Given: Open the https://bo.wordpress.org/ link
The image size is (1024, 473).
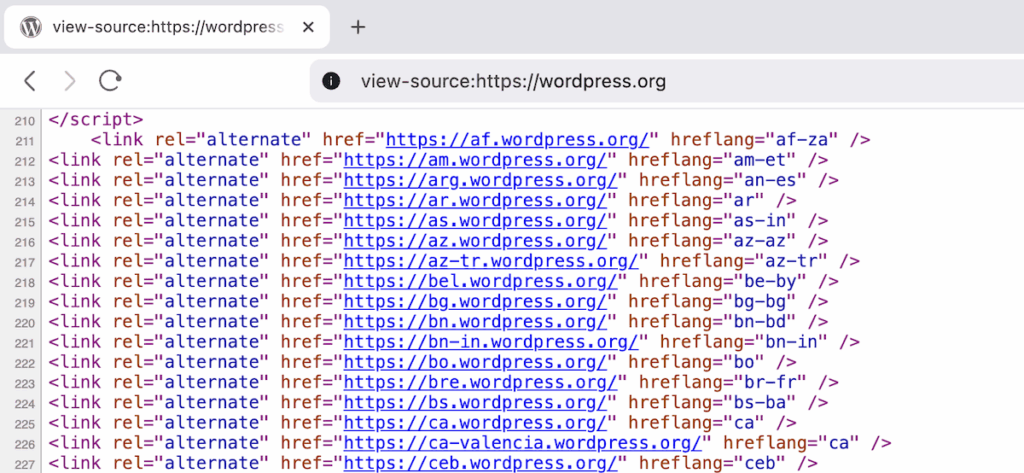Looking at the screenshot, I should pyautogui.click(x=475, y=363).
